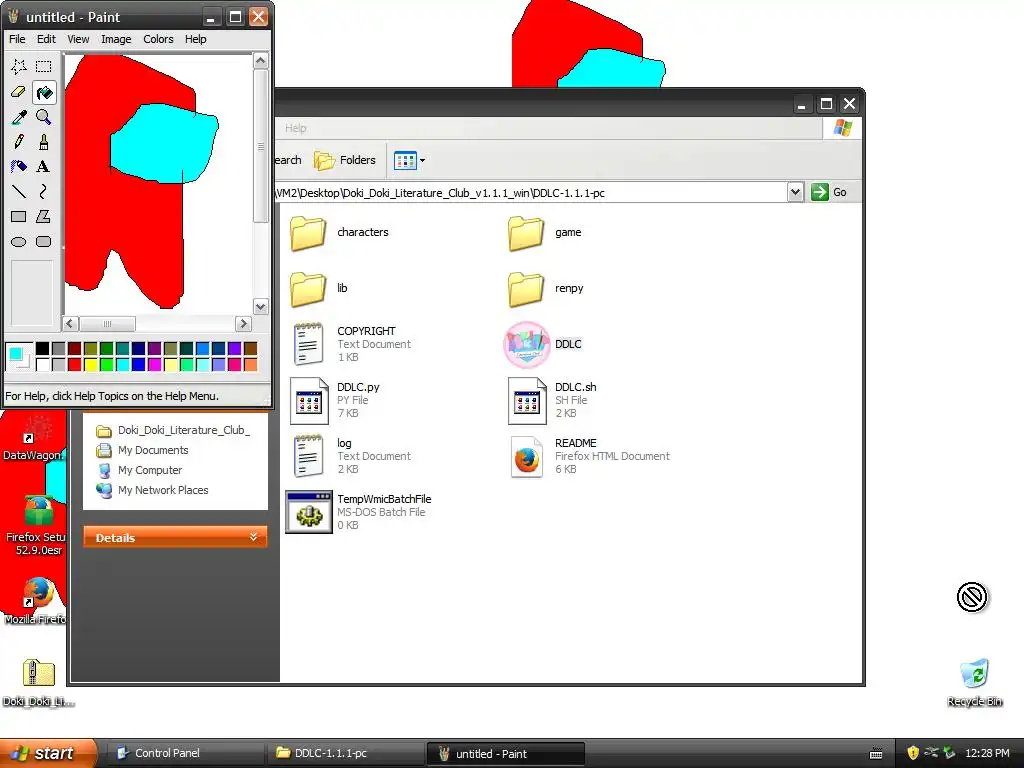Click the address bar path field
Viewport: 1024px width, 768px height.
531,193
